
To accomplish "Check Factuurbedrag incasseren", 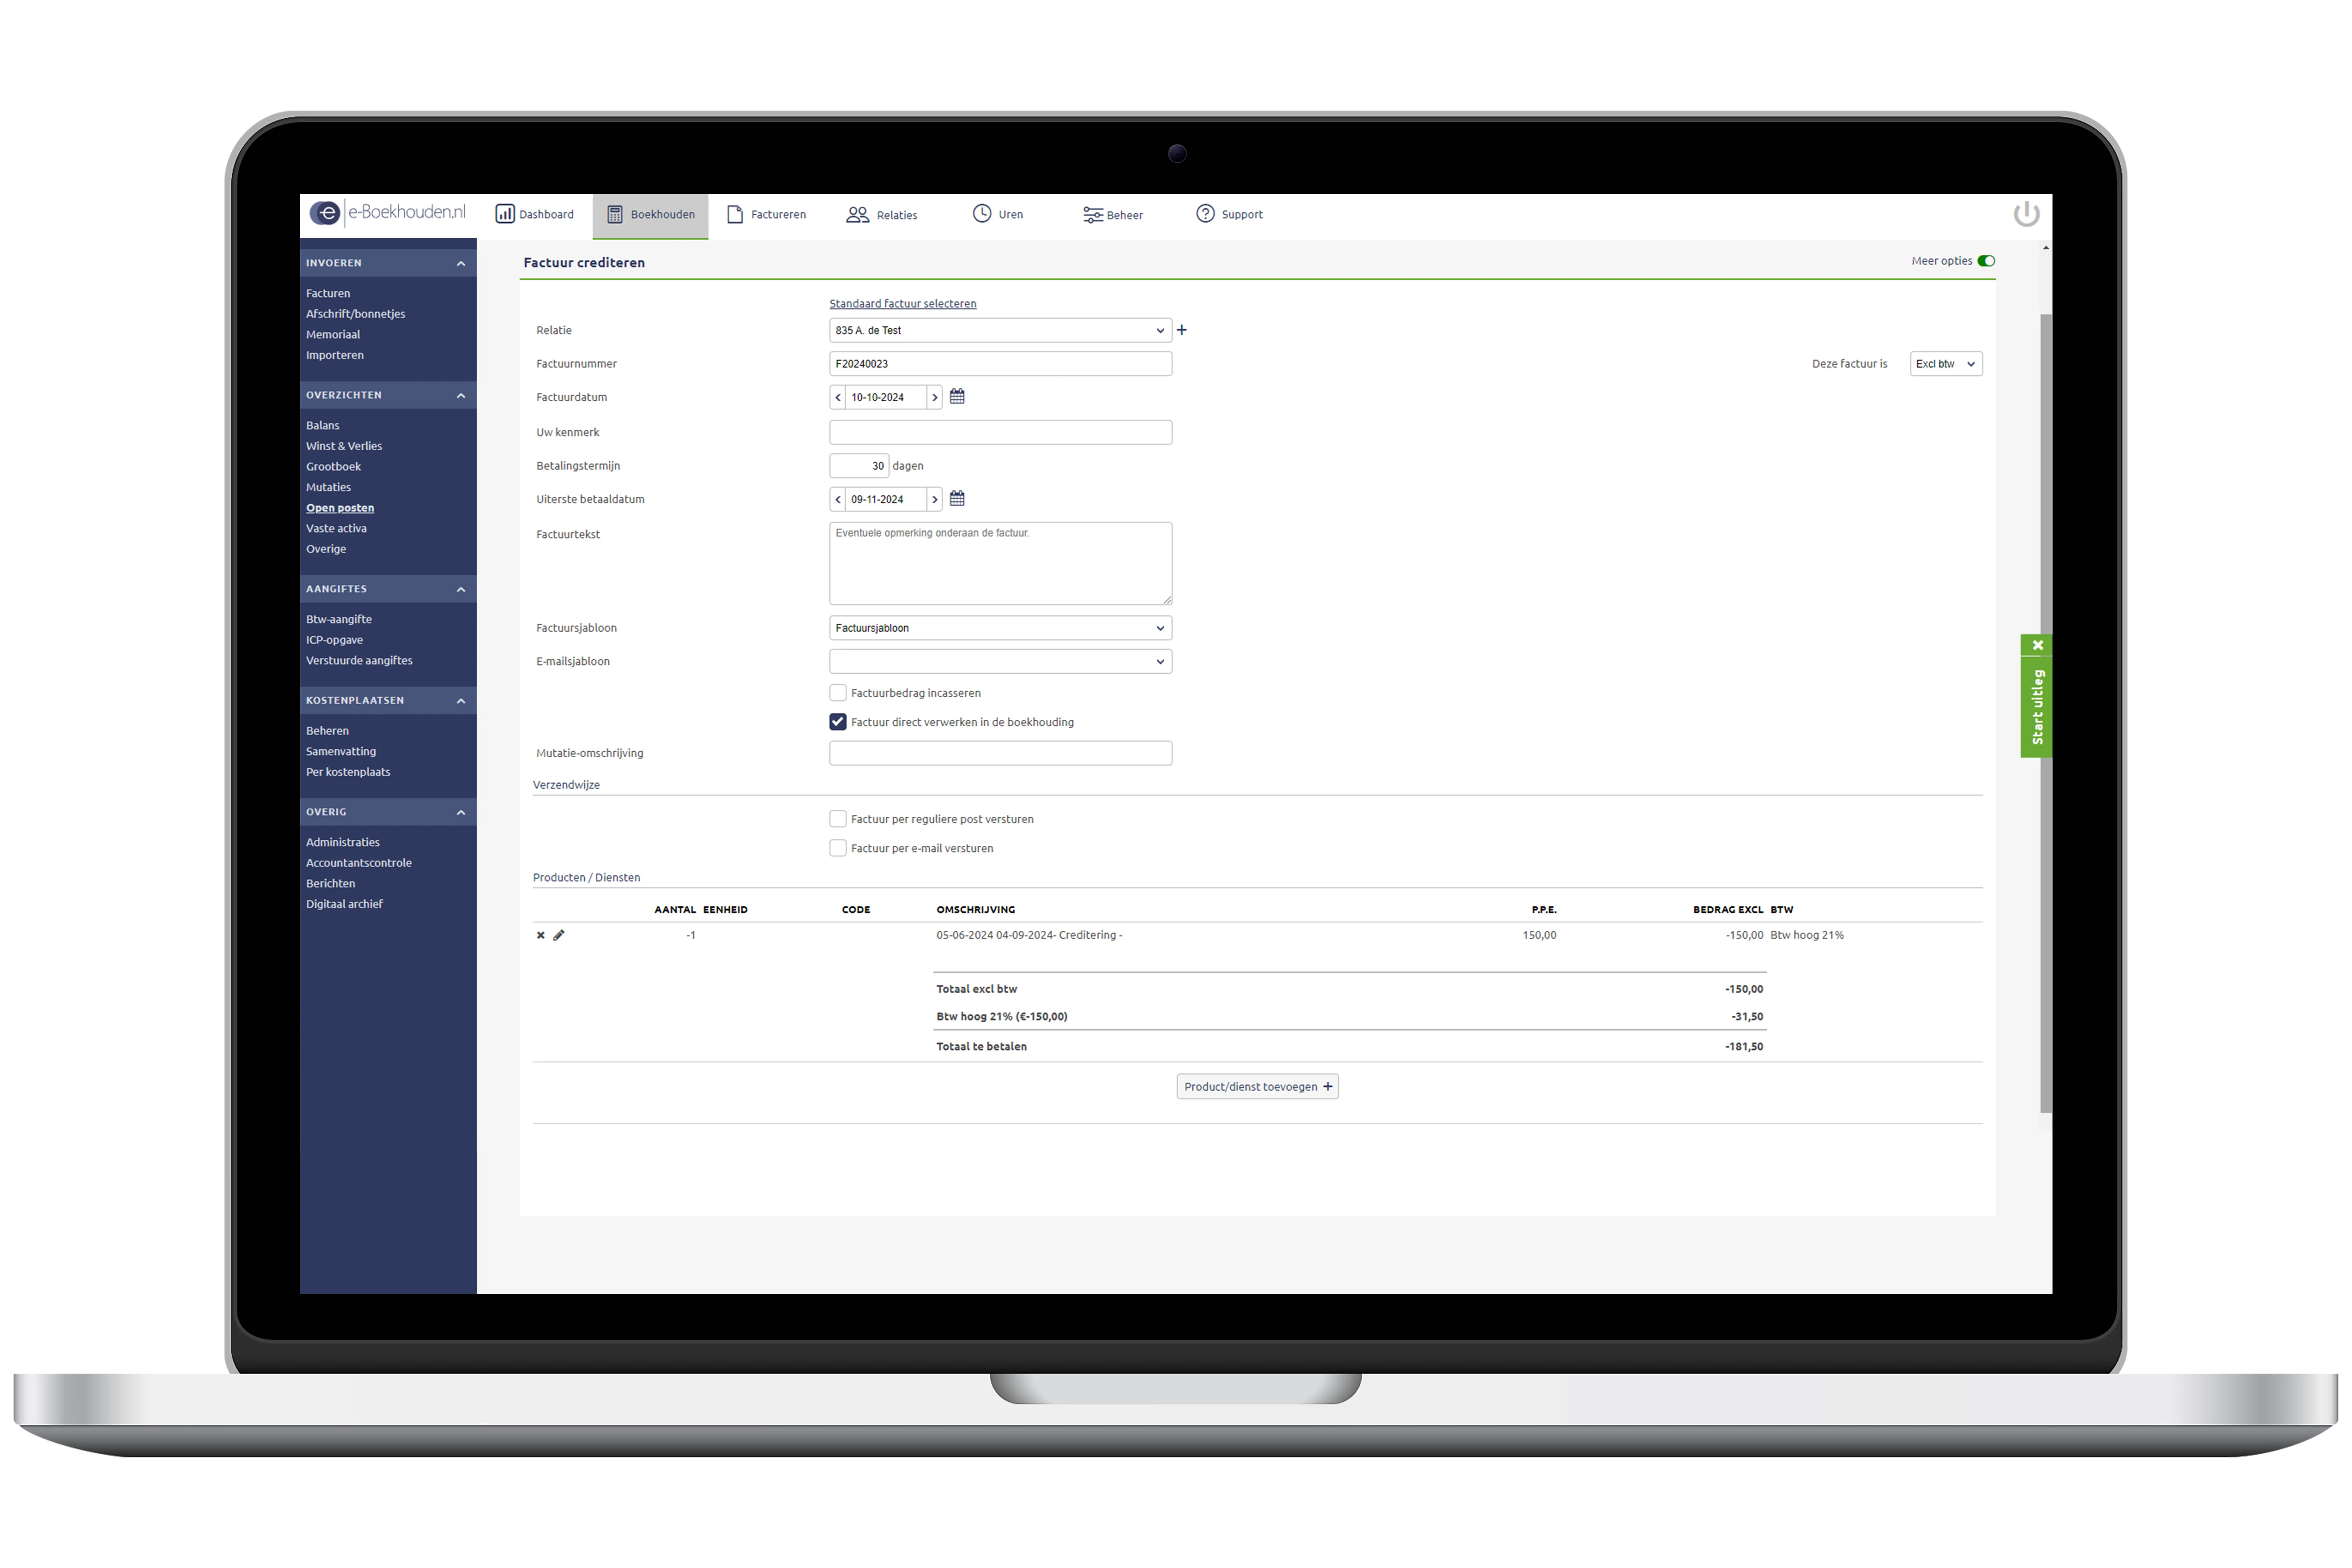I will pos(838,693).
